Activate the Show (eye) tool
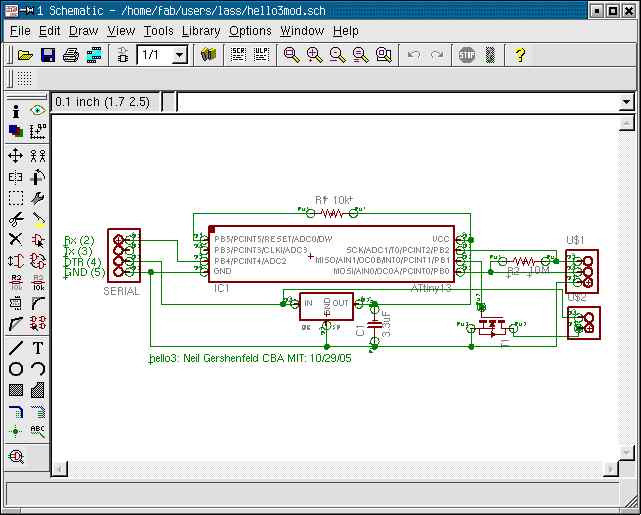Image resolution: width=641 pixels, height=515 pixels. click(x=38, y=111)
